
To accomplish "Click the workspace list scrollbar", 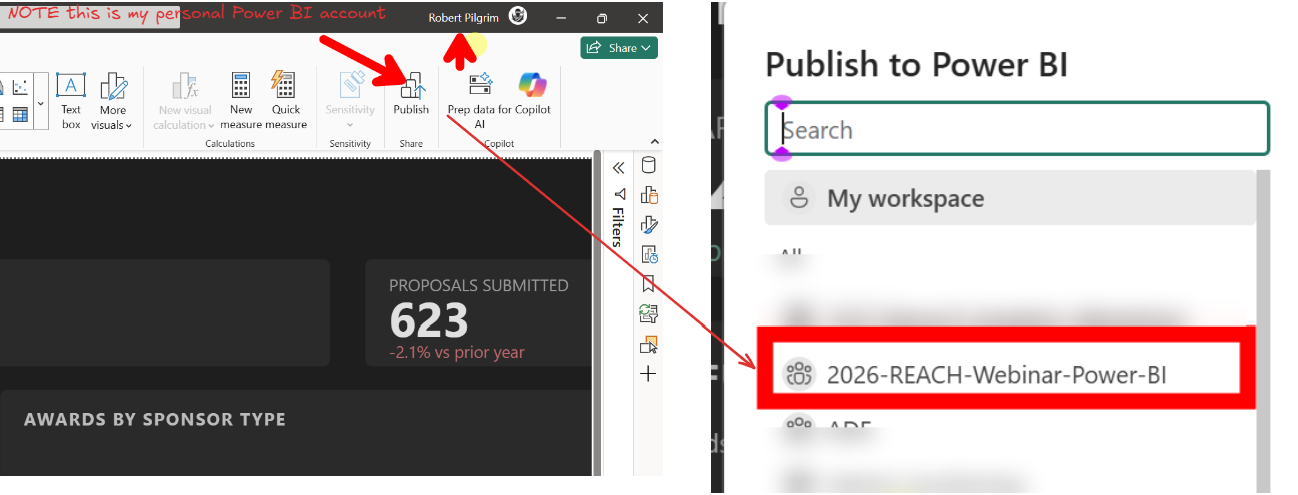I will 1264,330.
